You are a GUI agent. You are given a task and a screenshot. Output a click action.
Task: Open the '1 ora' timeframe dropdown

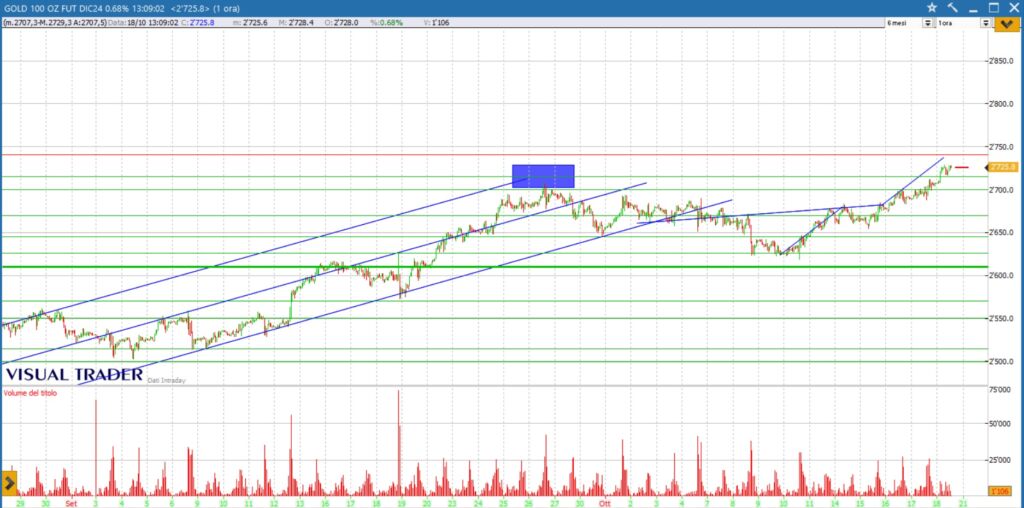pyautogui.click(x=985, y=23)
